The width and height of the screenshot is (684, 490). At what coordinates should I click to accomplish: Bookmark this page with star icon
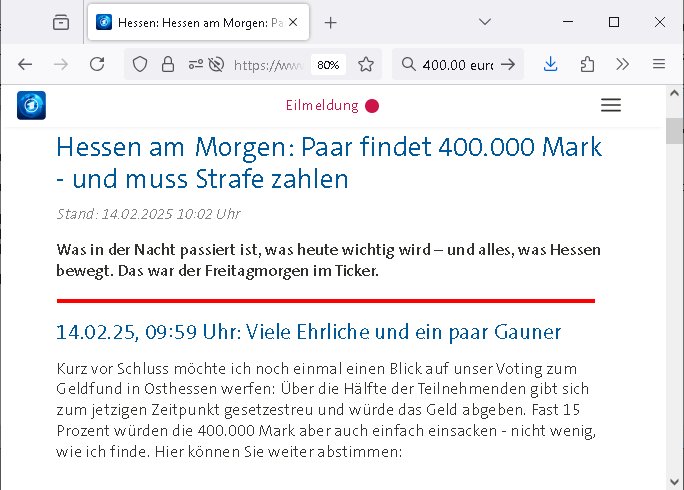[366, 64]
